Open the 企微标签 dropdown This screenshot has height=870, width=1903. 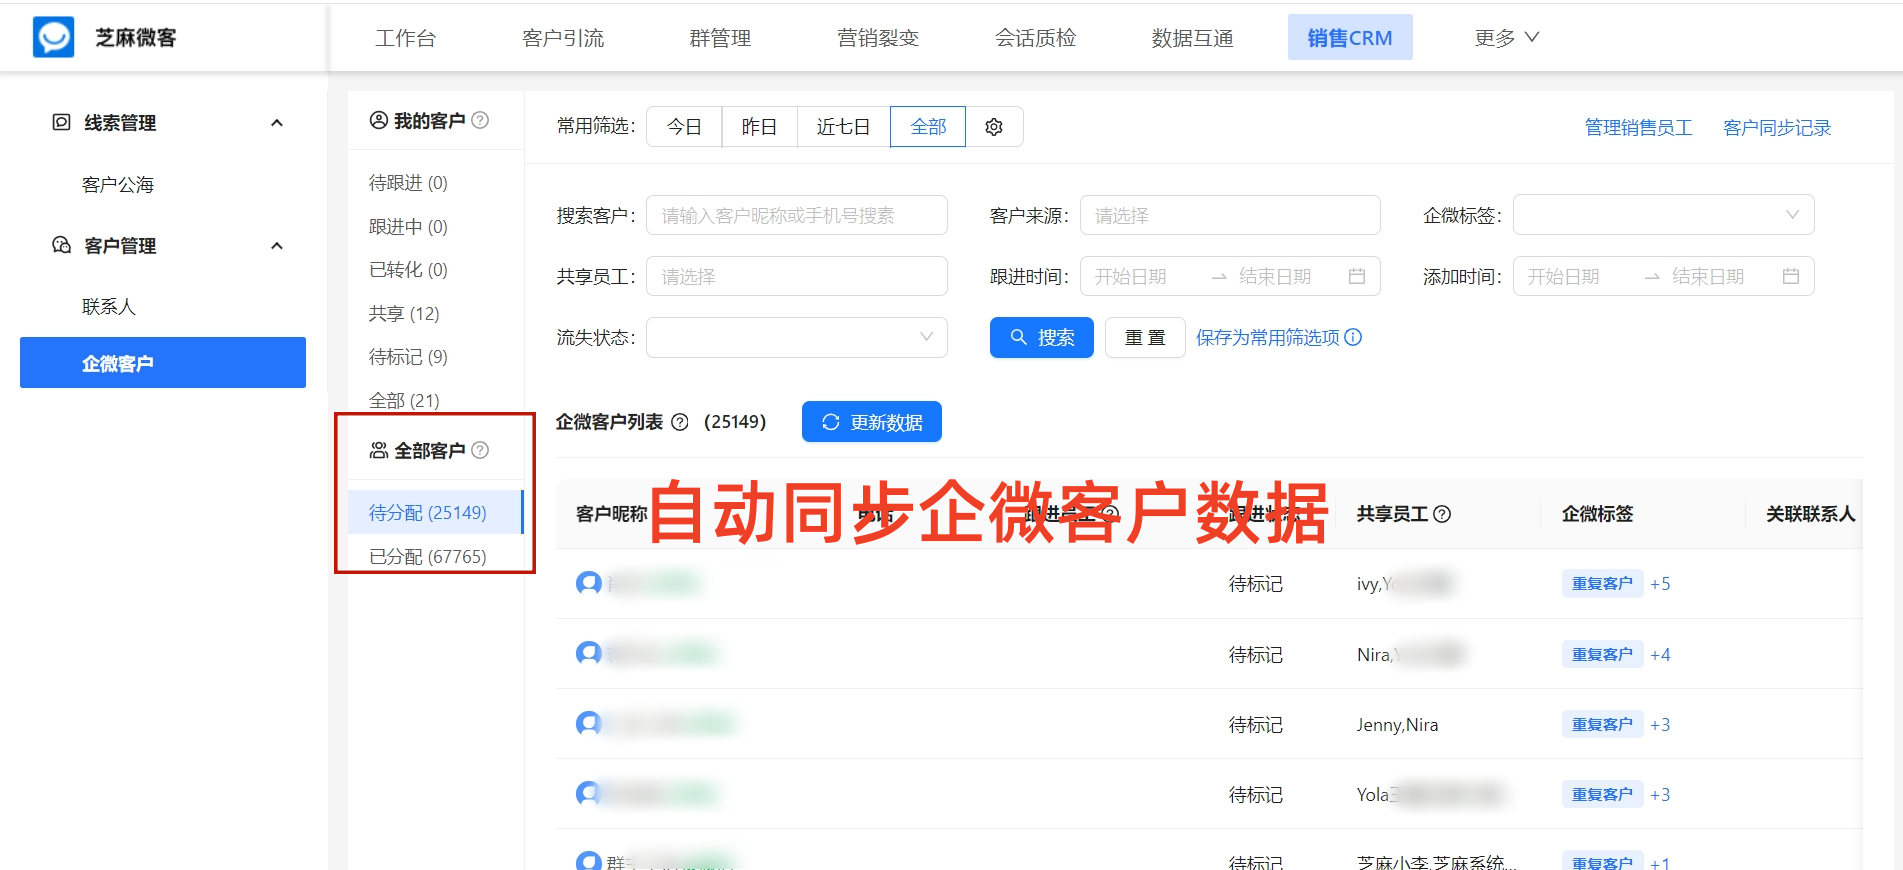[x=1663, y=215]
